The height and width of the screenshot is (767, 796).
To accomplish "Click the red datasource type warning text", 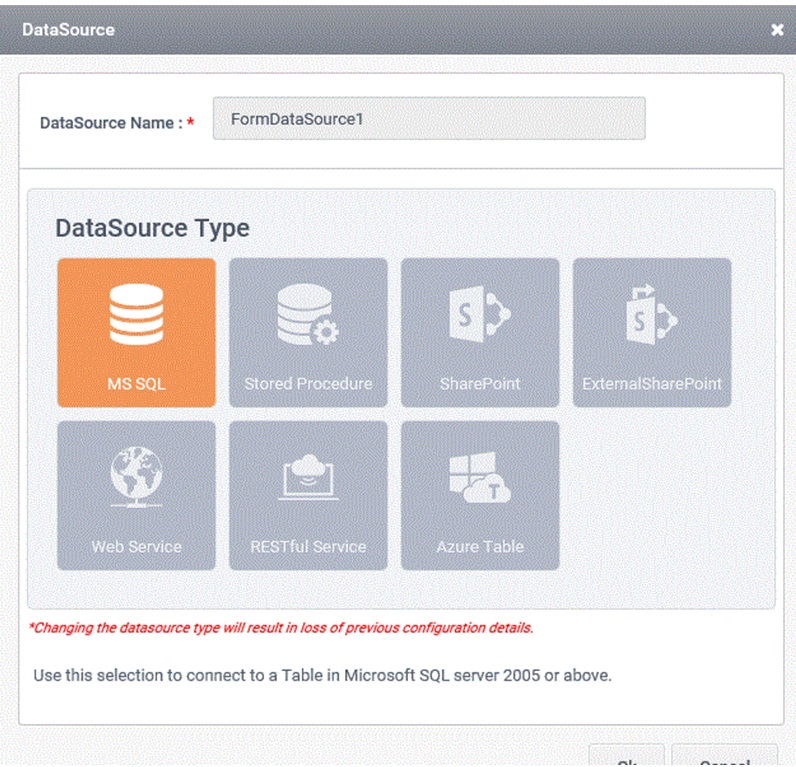I will 281,628.
